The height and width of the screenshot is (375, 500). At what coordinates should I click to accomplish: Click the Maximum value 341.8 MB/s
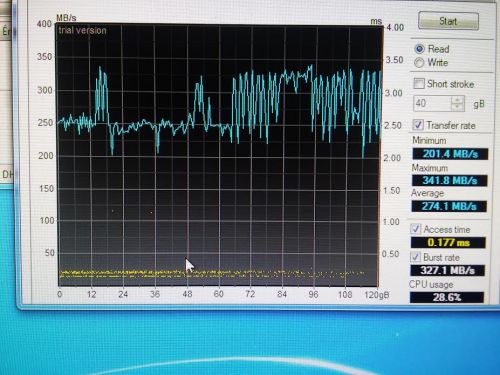pyautogui.click(x=450, y=180)
